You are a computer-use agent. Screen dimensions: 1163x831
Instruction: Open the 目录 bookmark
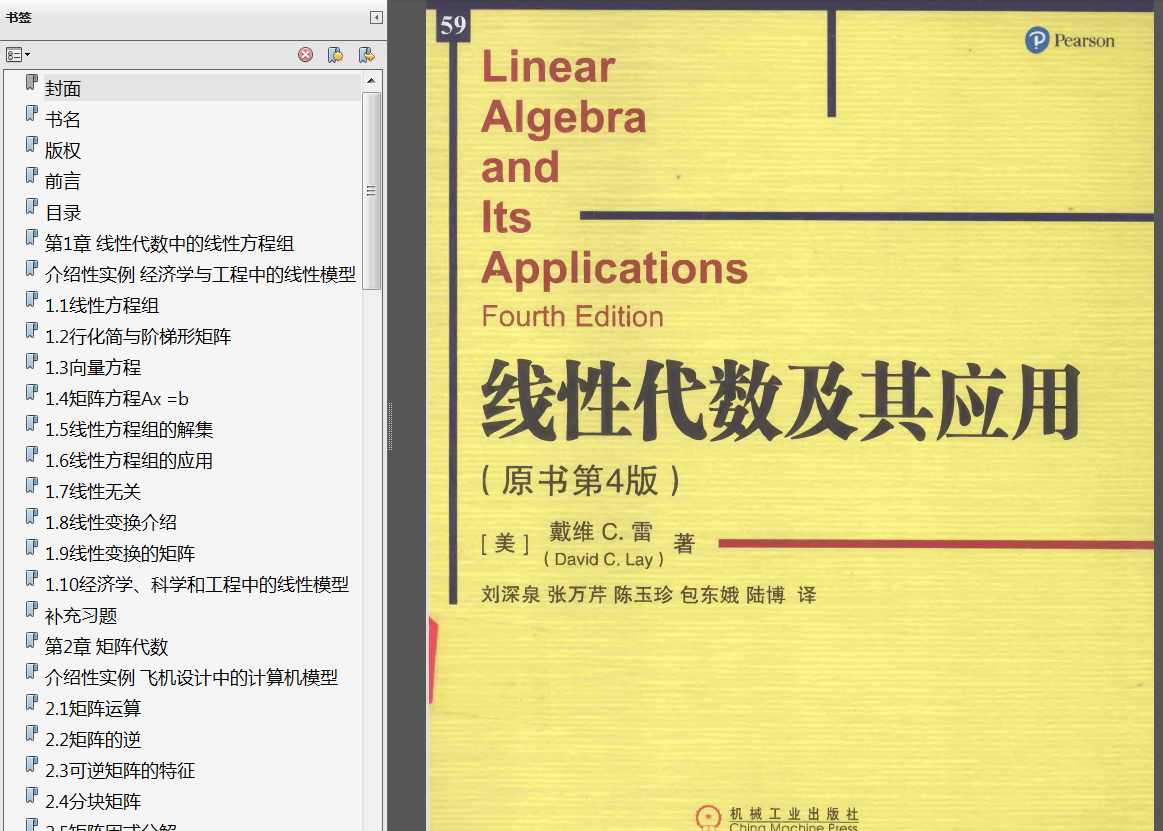pos(63,213)
